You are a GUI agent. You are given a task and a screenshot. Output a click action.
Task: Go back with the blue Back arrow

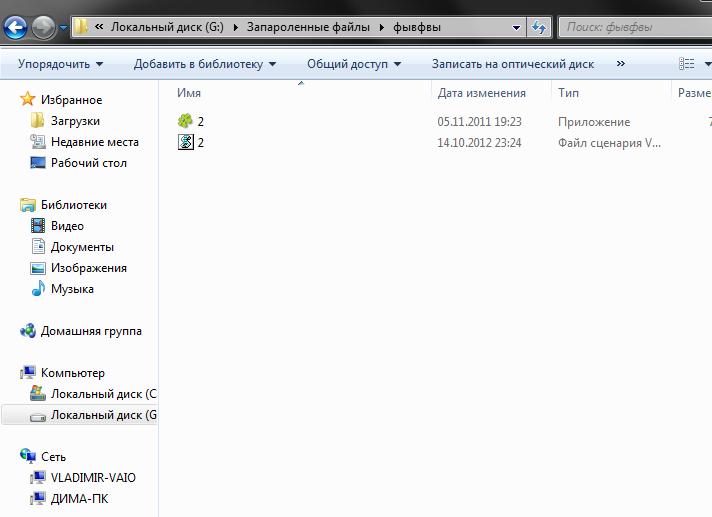pyautogui.click(x=15, y=27)
